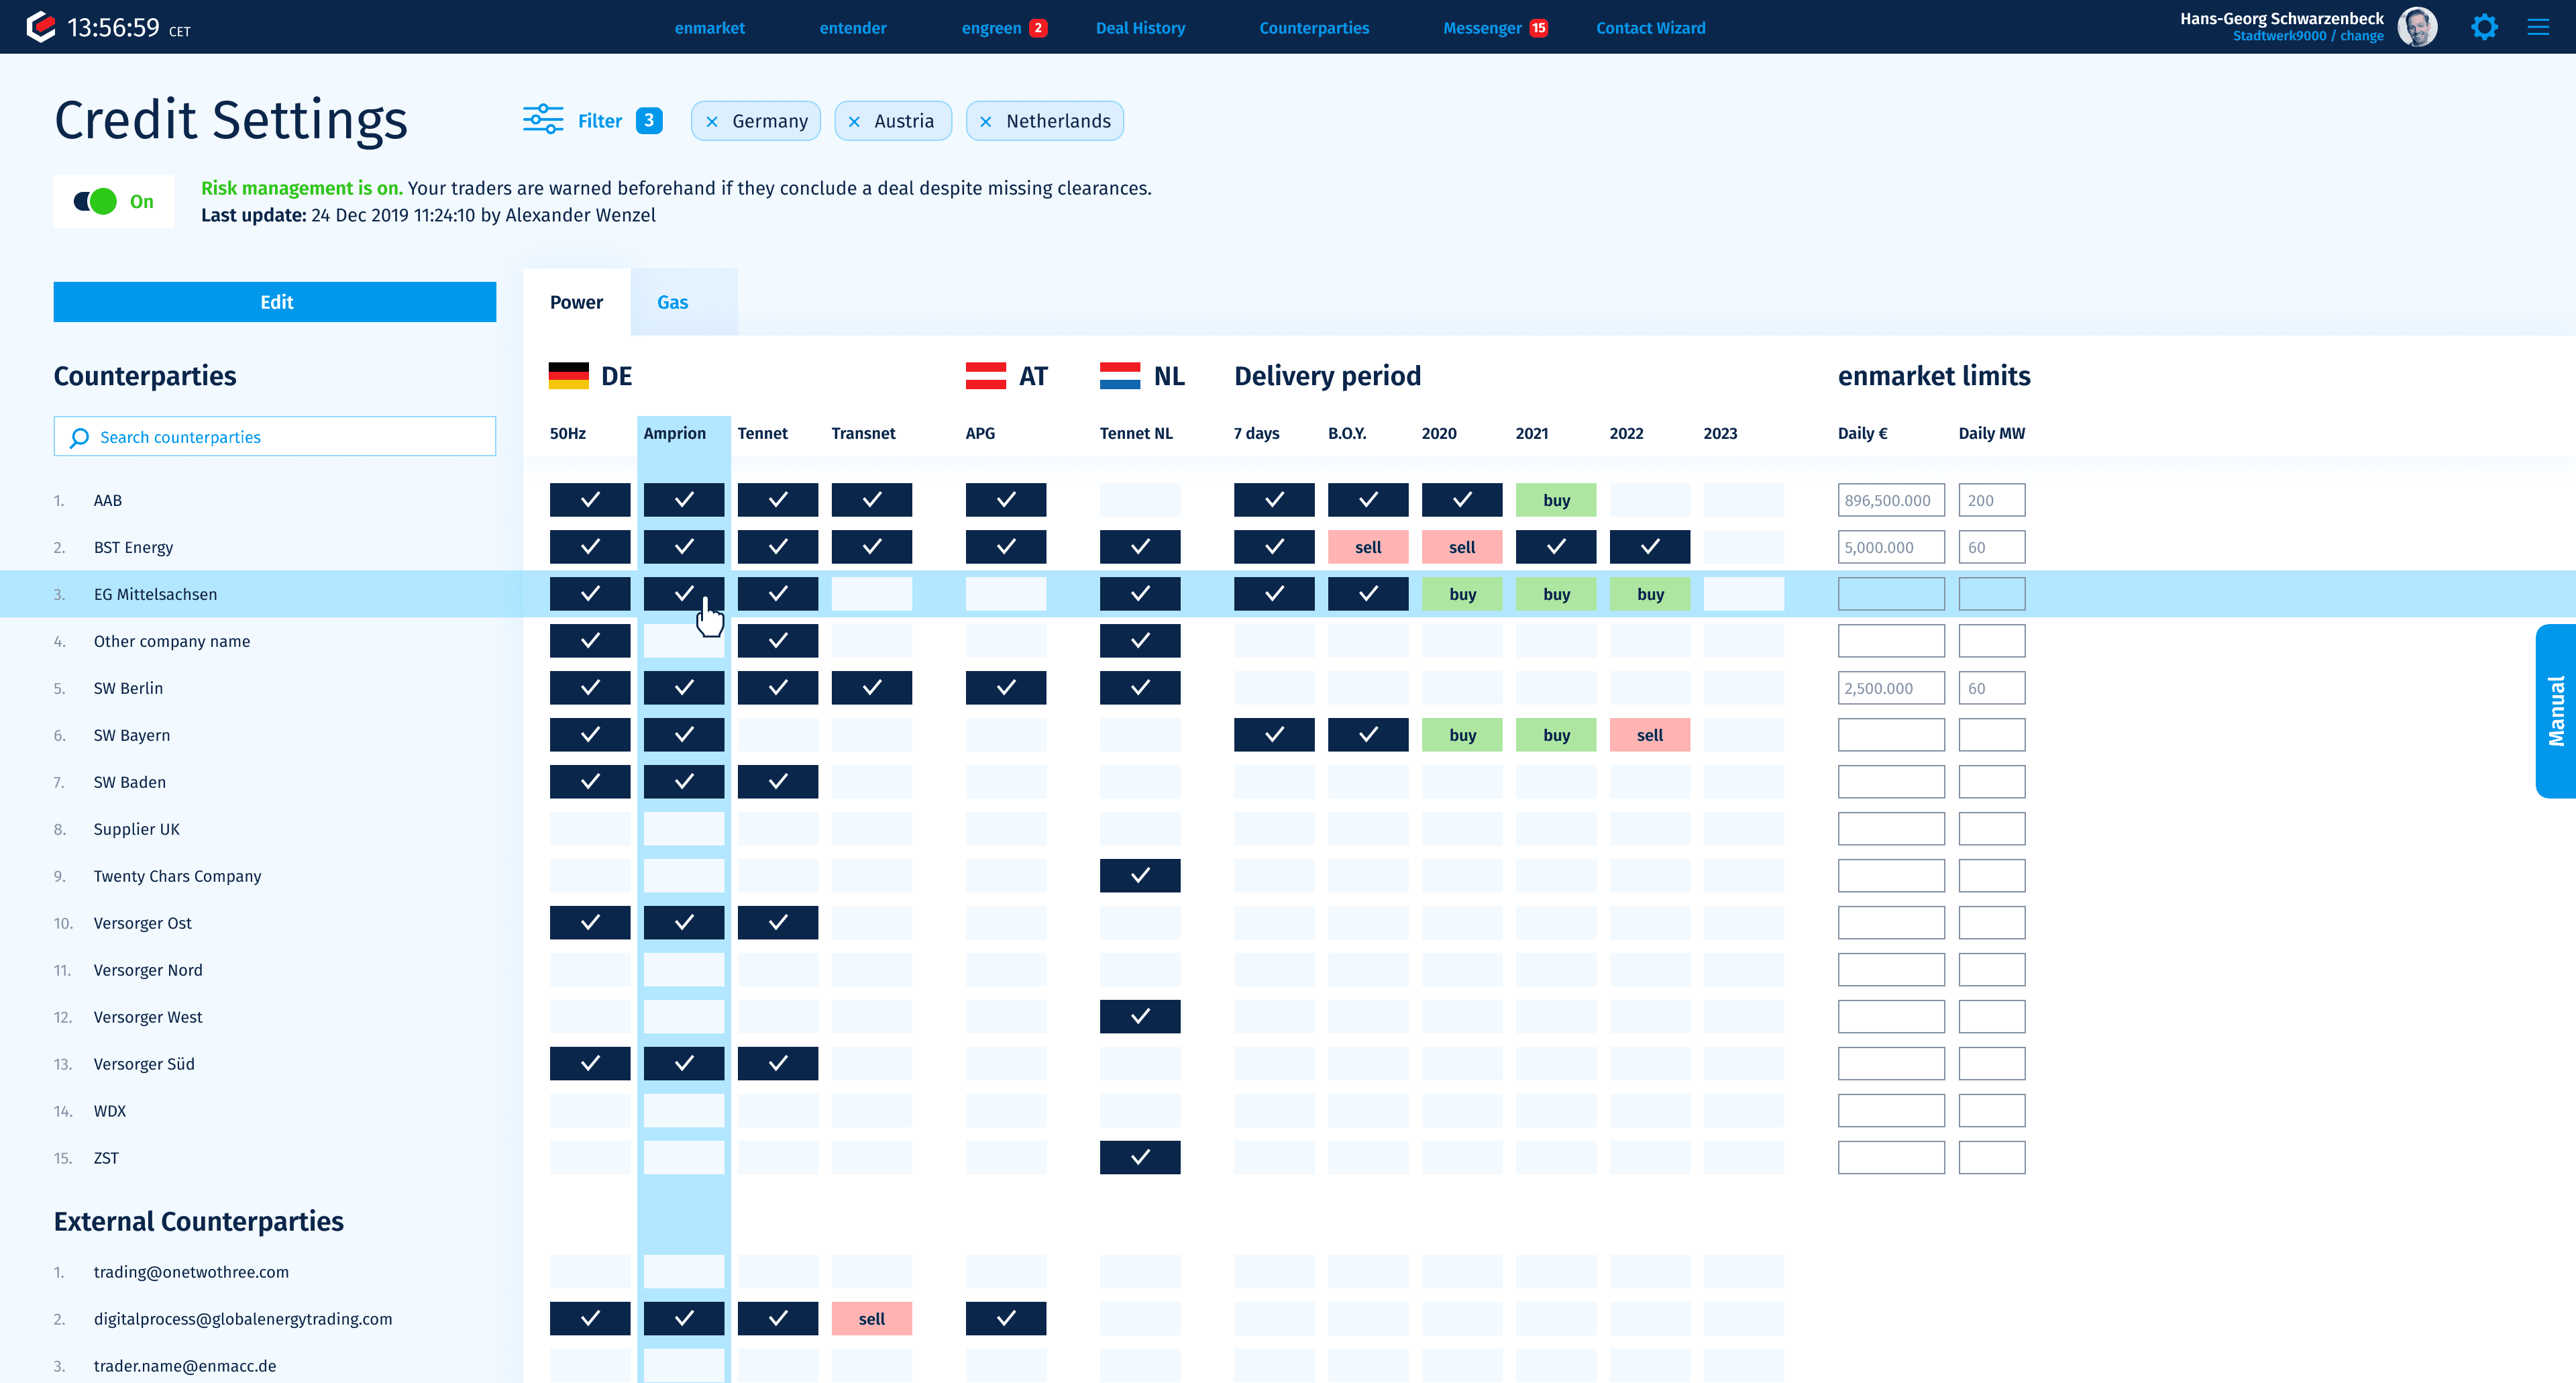Open the settings gear icon
Screen dimensions: 2576x1383
click(2484, 27)
